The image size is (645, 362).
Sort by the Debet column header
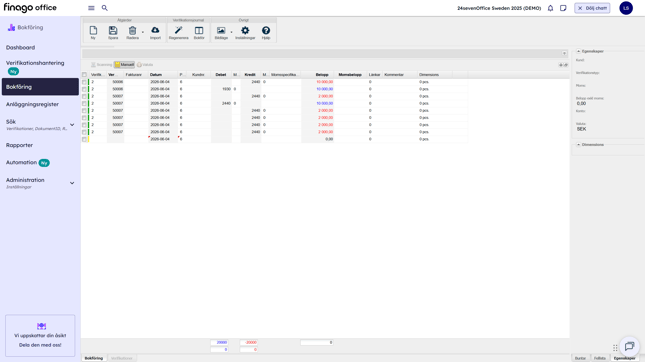click(x=221, y=75)
